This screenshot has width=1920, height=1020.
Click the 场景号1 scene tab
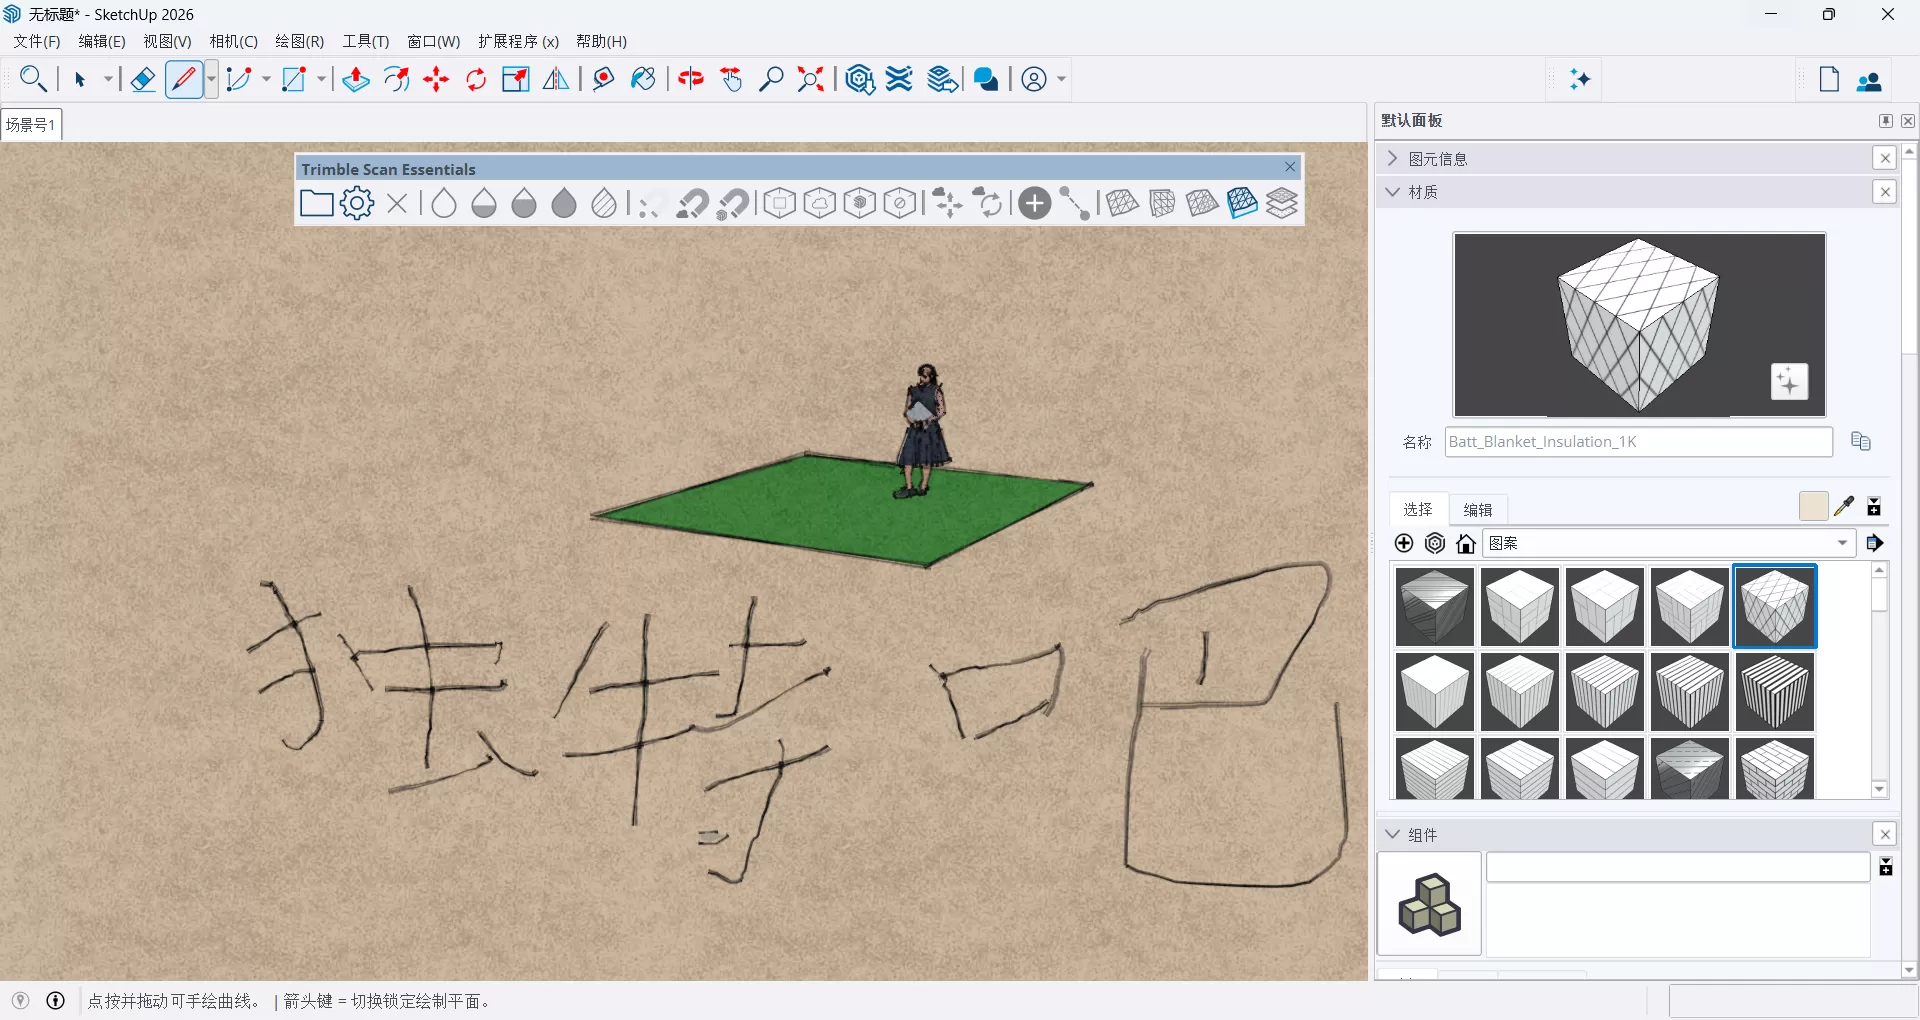tap(31, 123)
